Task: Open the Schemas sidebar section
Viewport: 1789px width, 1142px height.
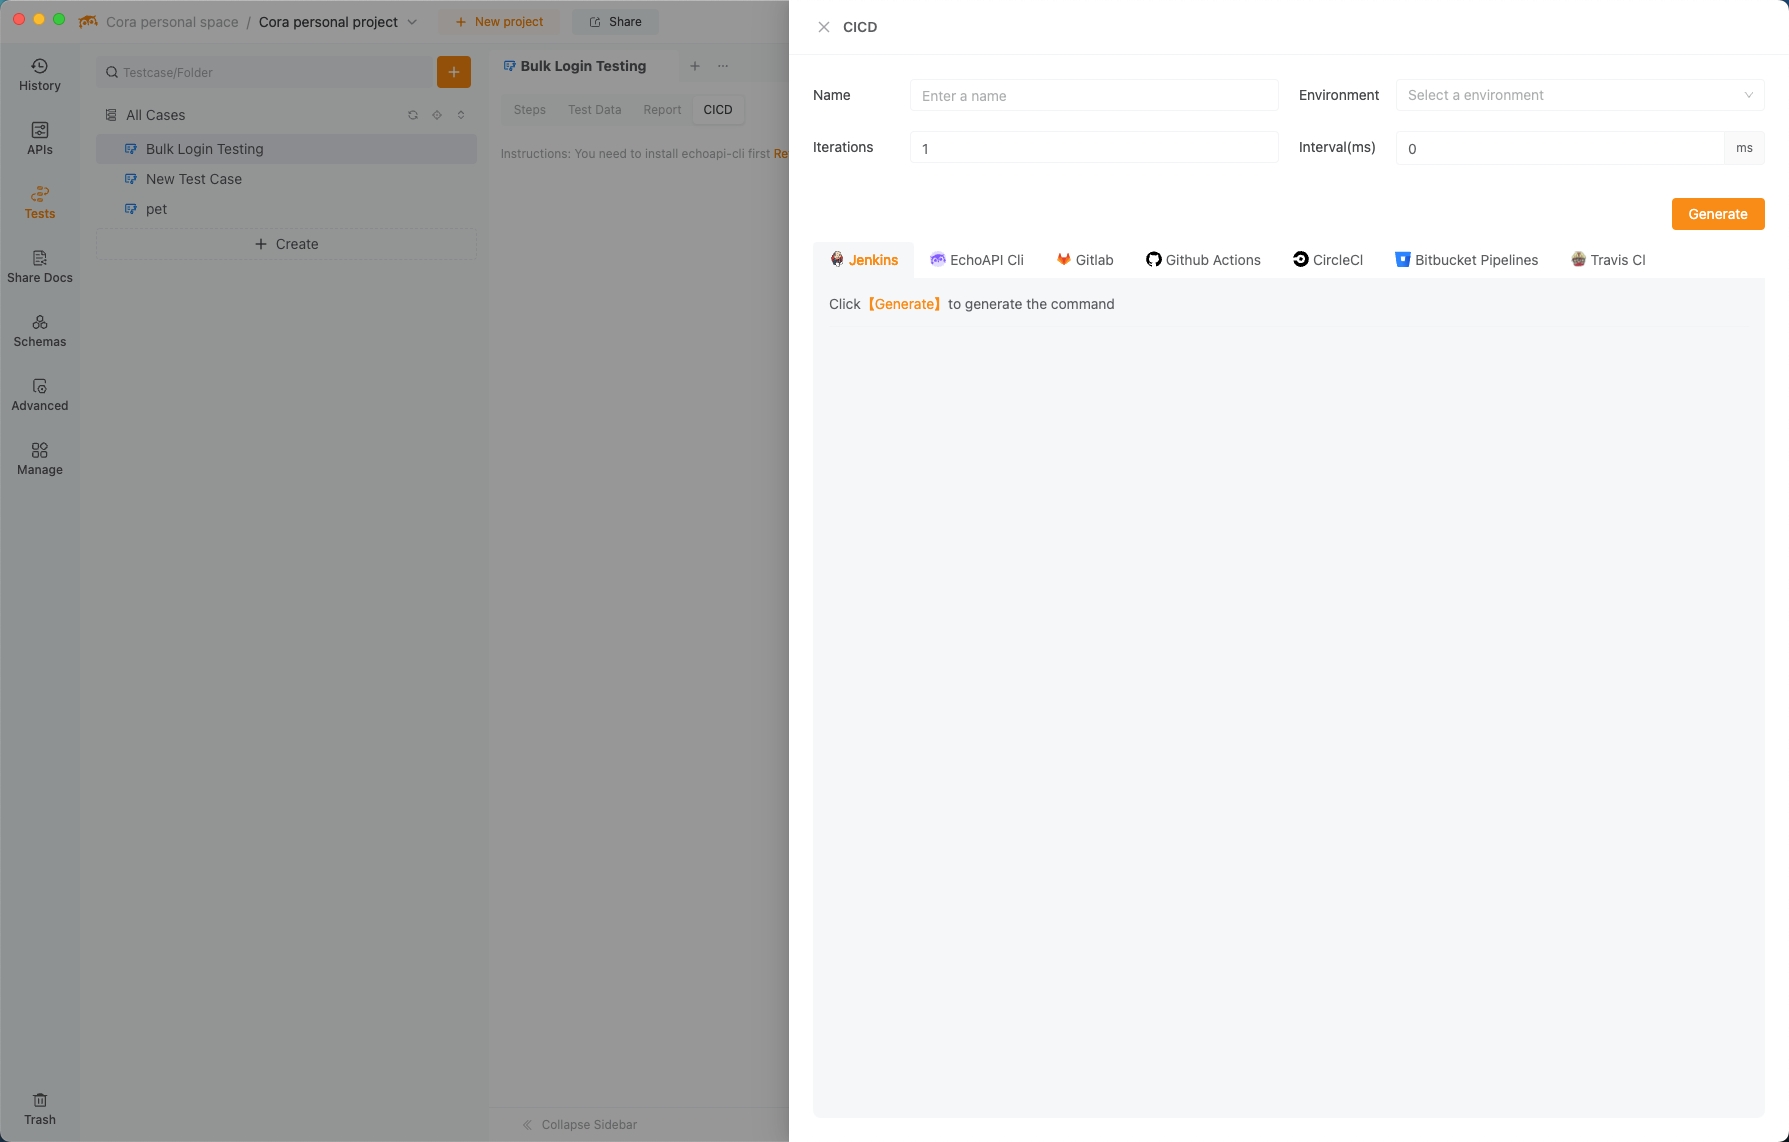Action: pyautogui.click(x=40, y=331)
